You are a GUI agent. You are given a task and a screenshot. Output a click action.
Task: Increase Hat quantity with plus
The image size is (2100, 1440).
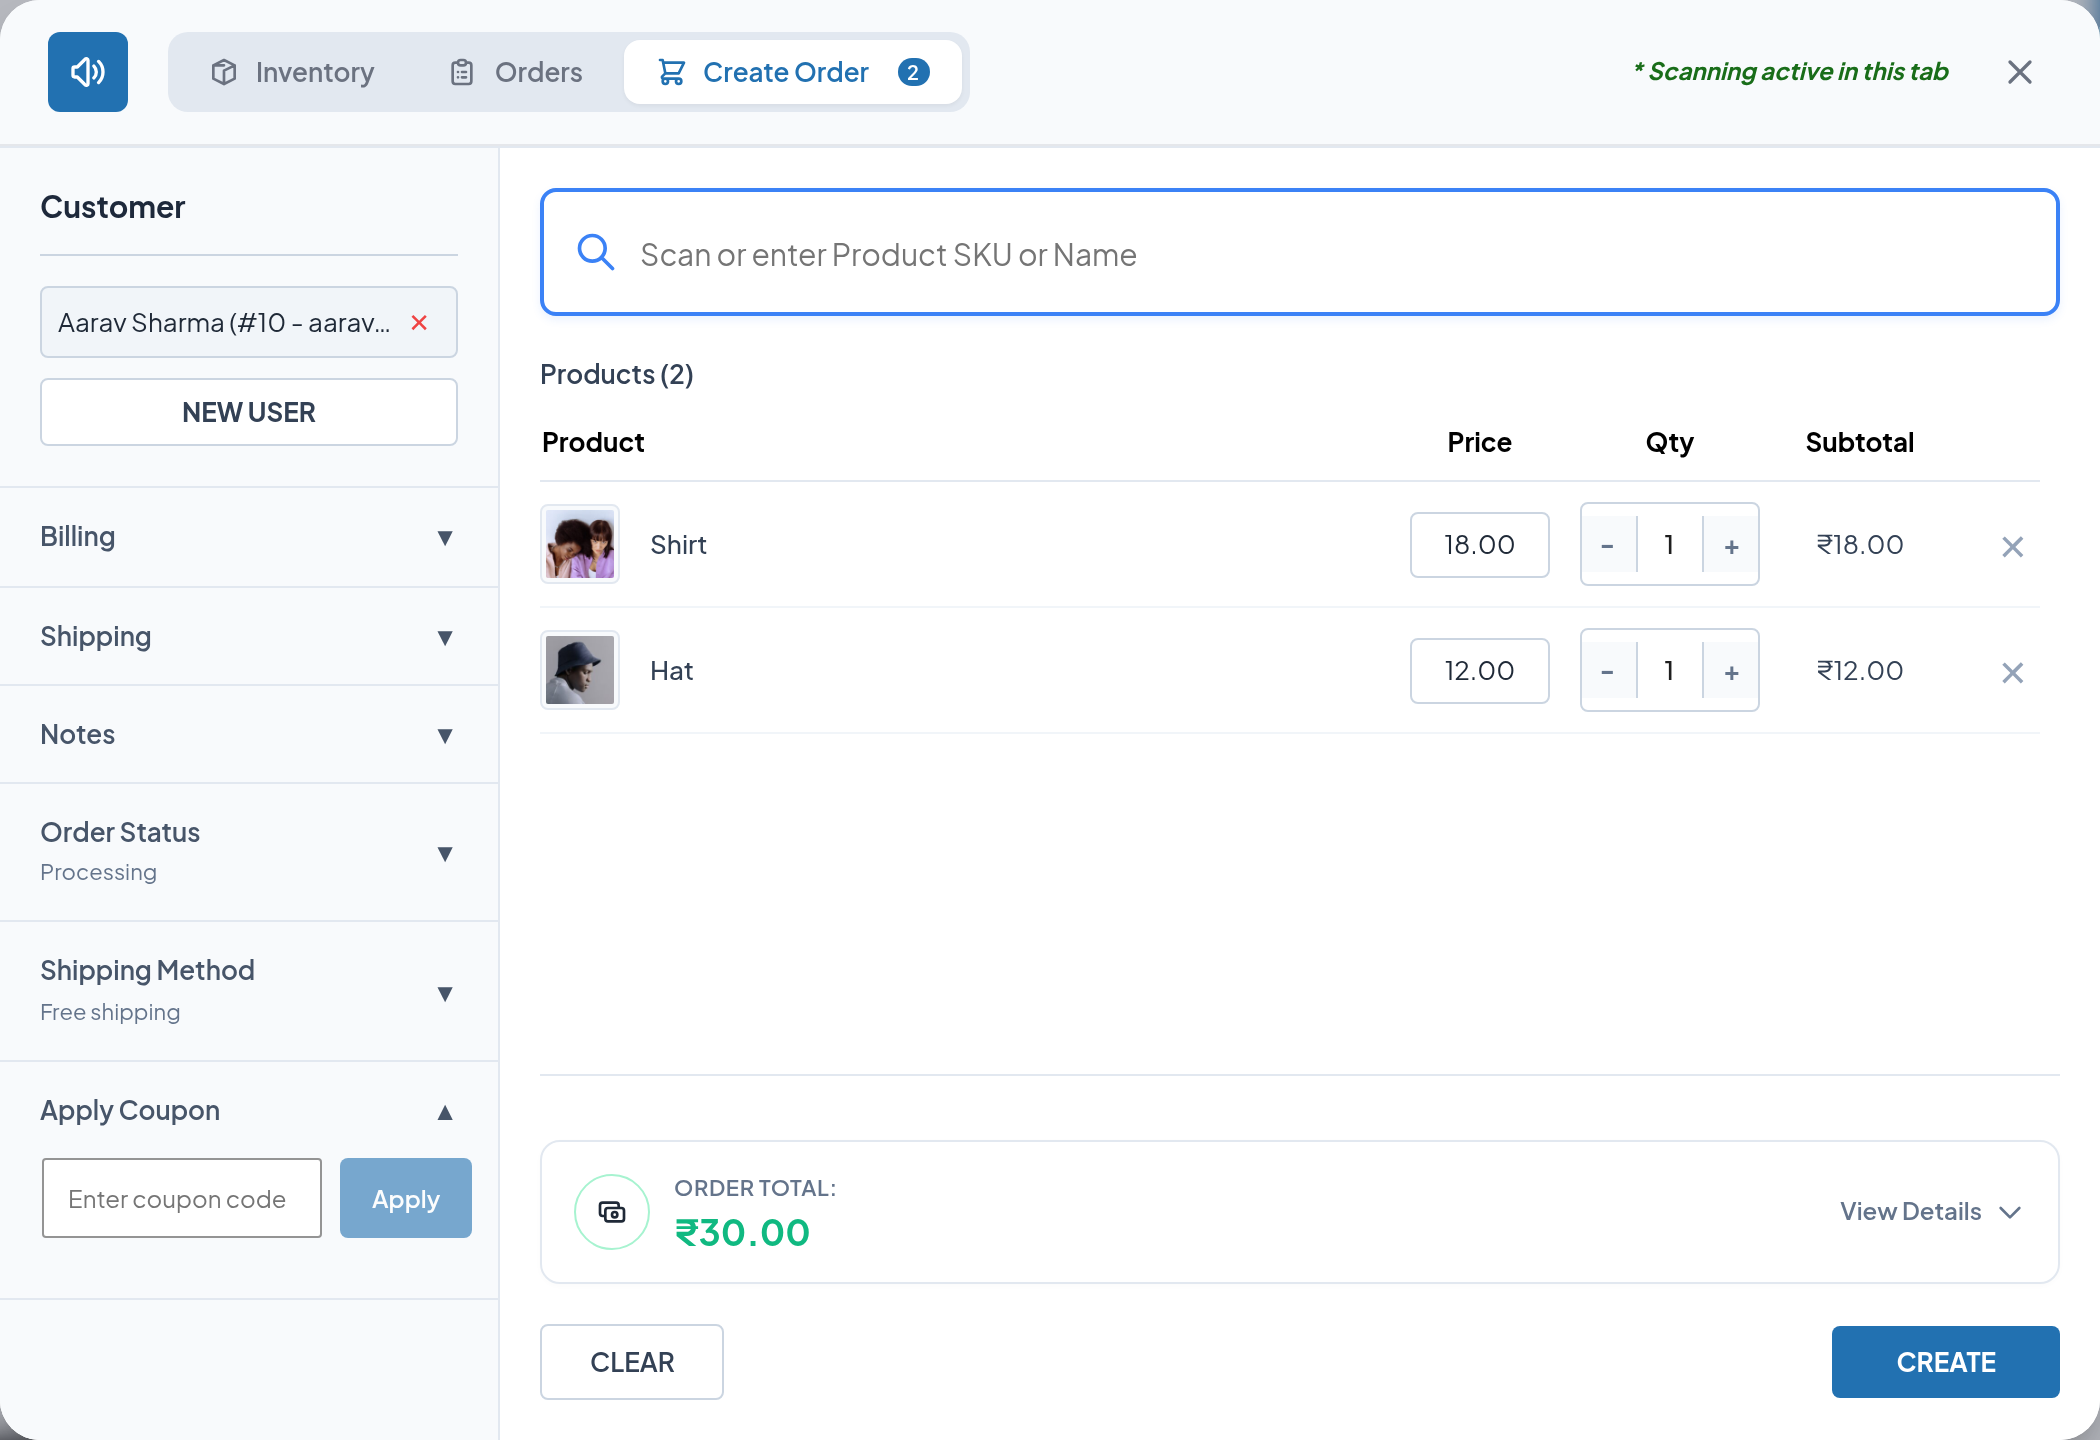pos(1731,671)
